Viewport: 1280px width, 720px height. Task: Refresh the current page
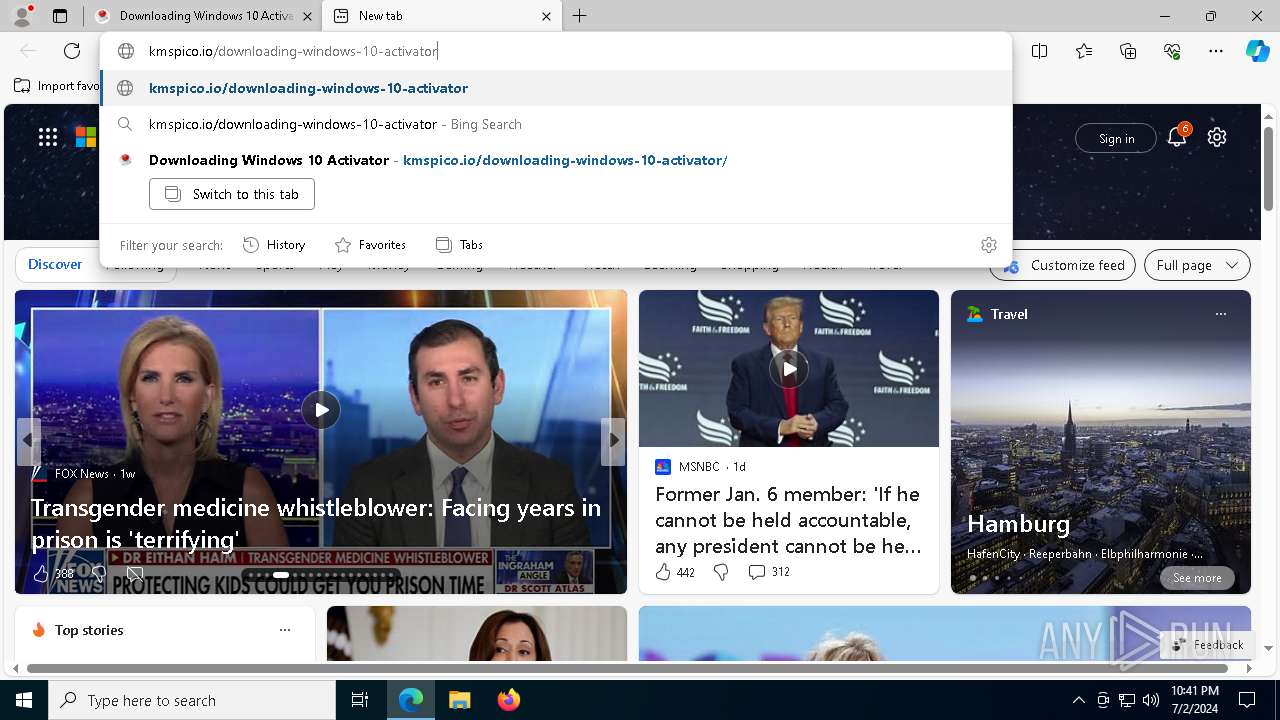point(72,51)
